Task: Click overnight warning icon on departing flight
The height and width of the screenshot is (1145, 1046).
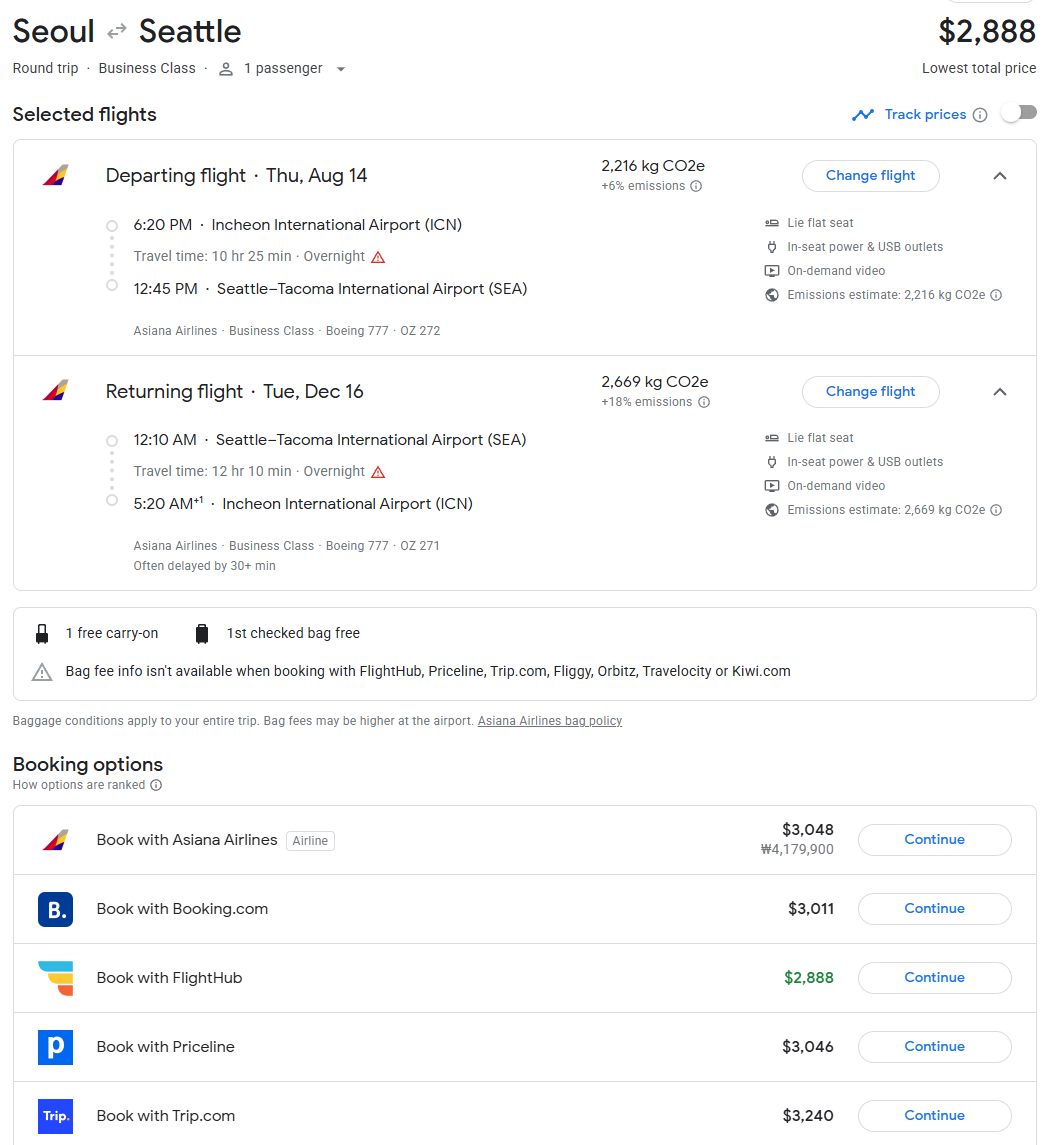Action: pos(378,257)
